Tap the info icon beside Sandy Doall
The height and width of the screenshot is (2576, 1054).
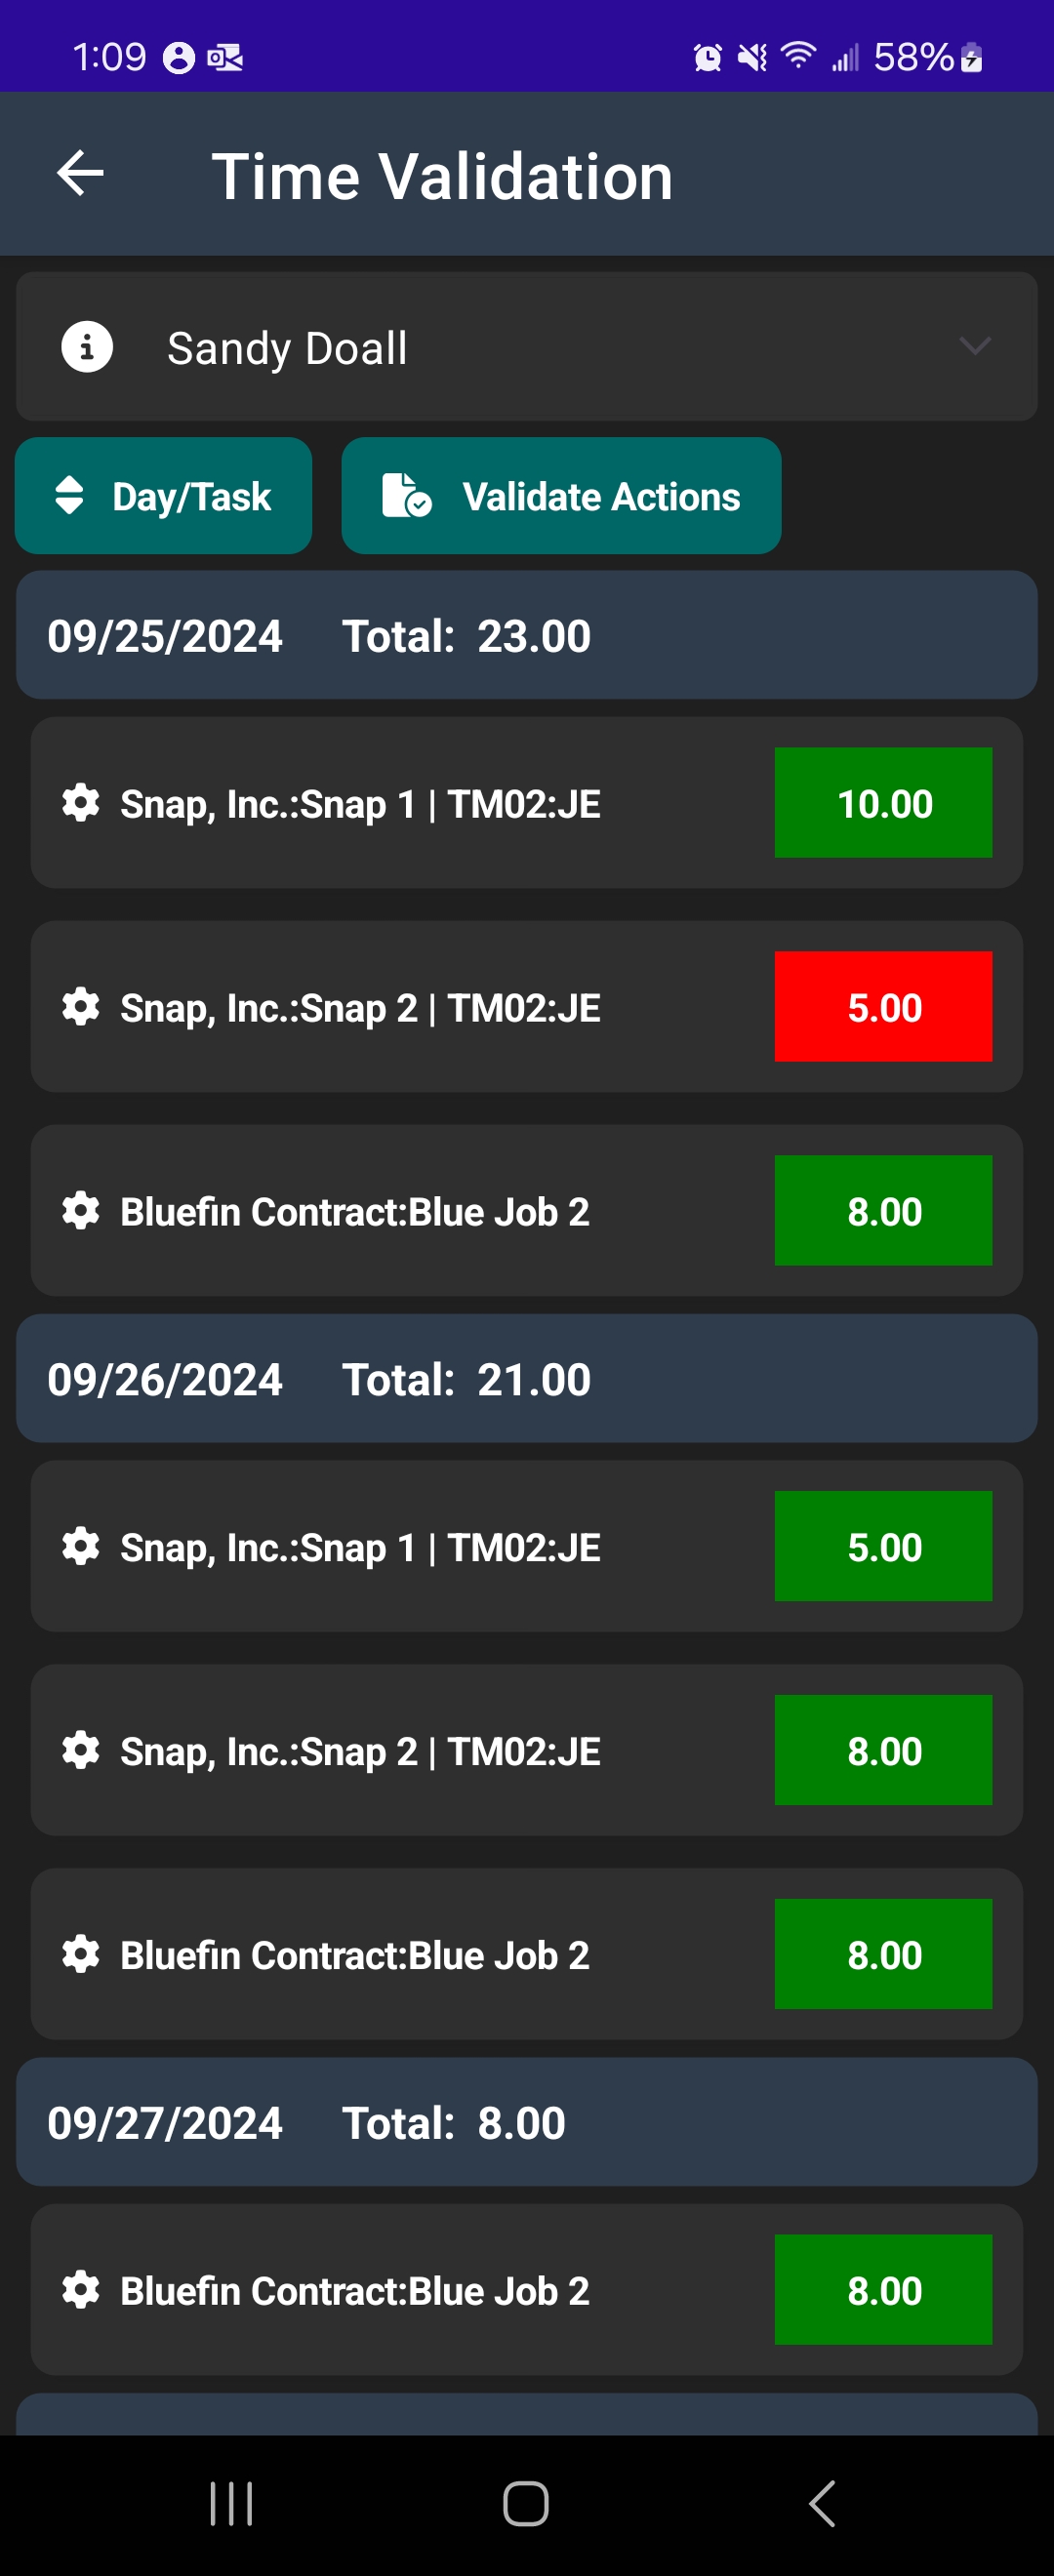87,347
